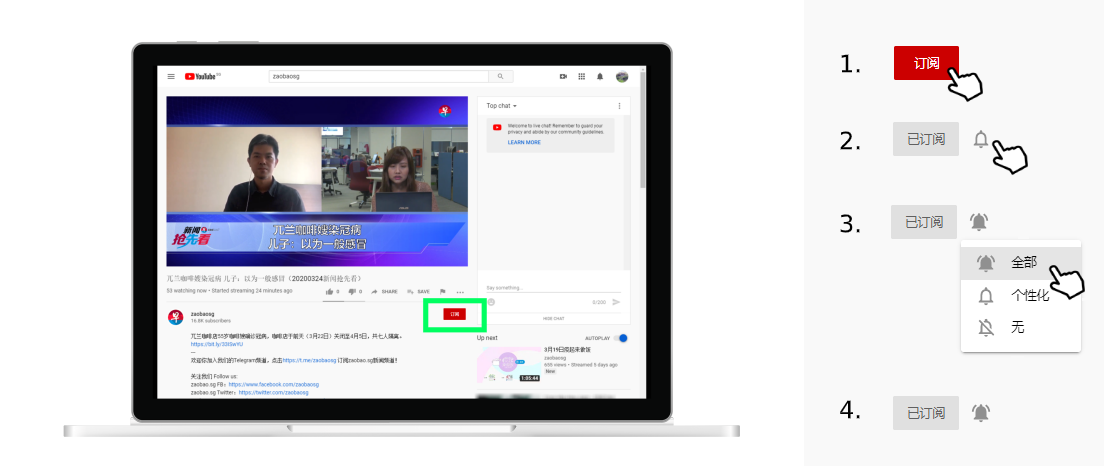Open the video's more actions ellipsis

coord(460,291)
